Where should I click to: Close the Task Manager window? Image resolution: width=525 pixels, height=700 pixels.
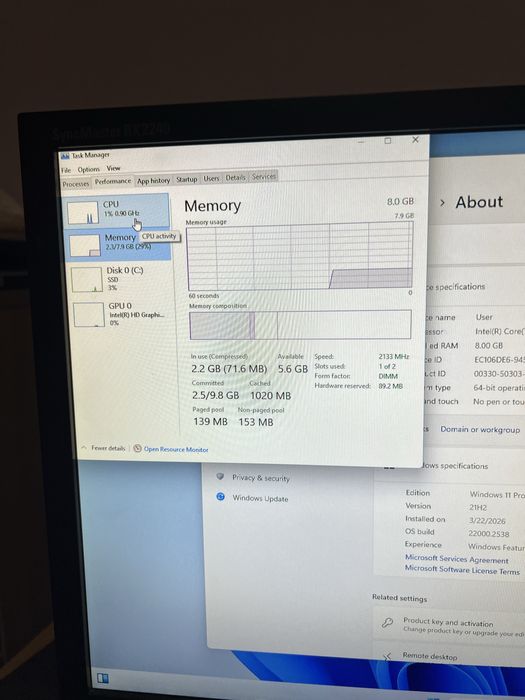[415, 140]
